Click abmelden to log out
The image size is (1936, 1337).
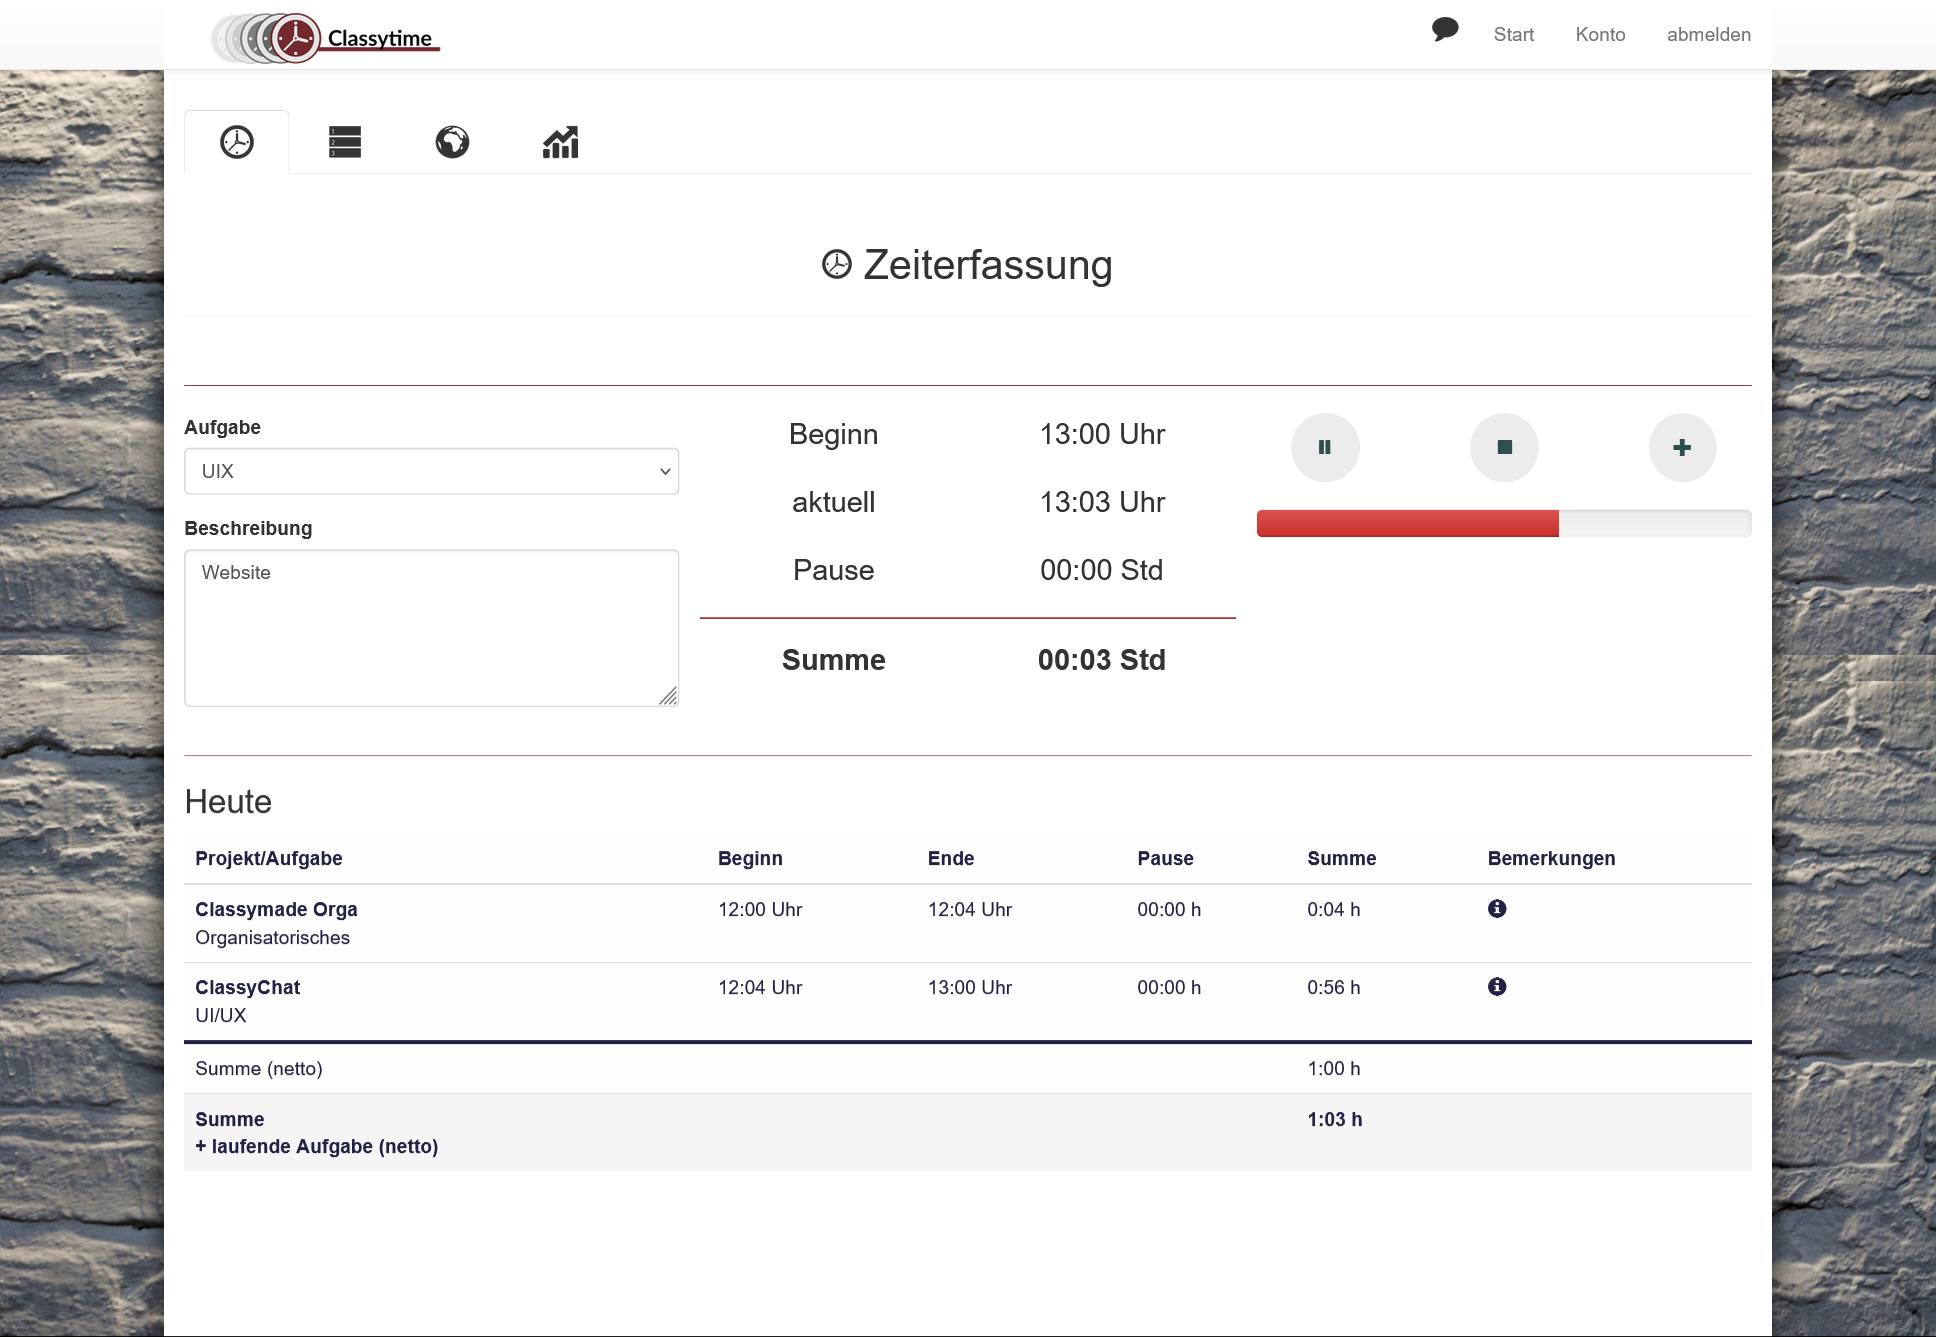pyautogui.click(x=1708, y=34)
